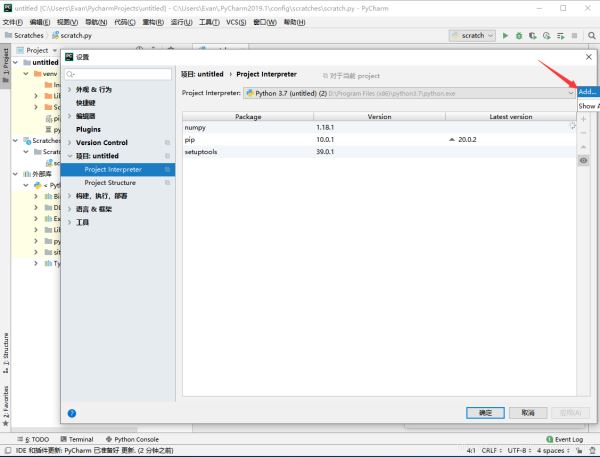The width and height of the screenshot is (600, 457).
Task: Toggle show early releases eye icon
Action: pyautogui.click(x=584, y=160)
